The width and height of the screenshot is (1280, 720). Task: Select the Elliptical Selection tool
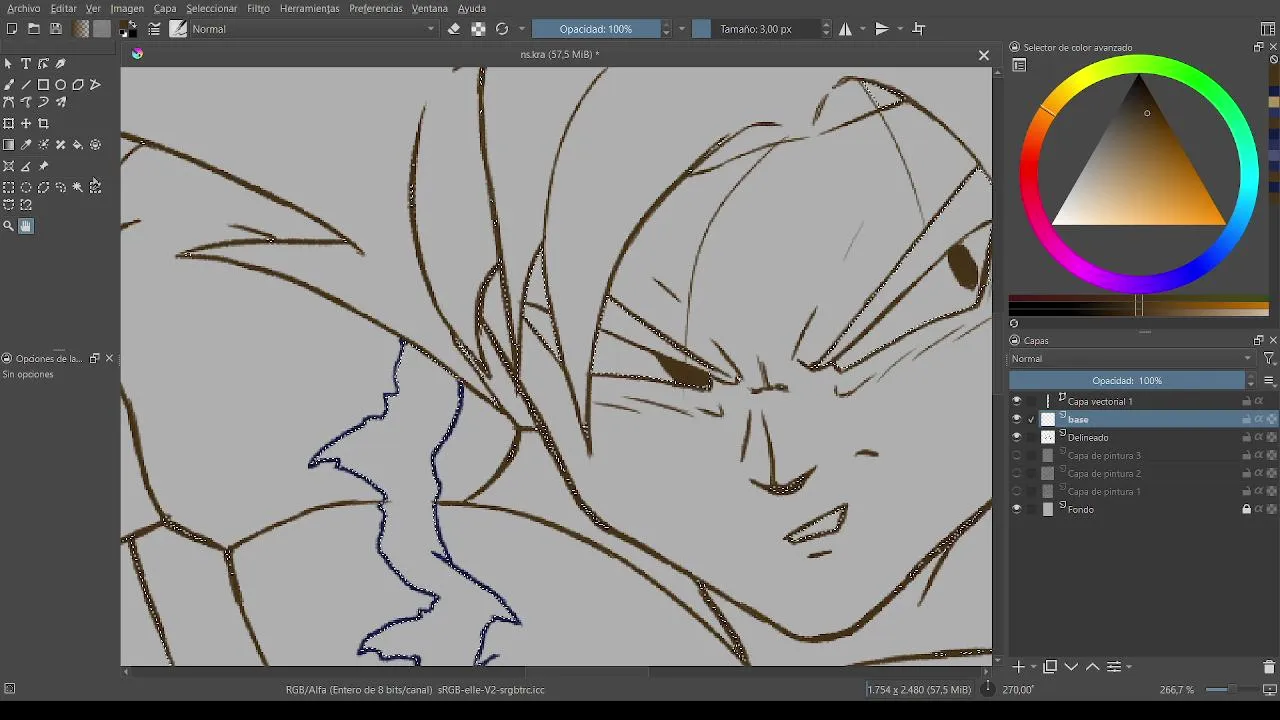coord(26,187)
